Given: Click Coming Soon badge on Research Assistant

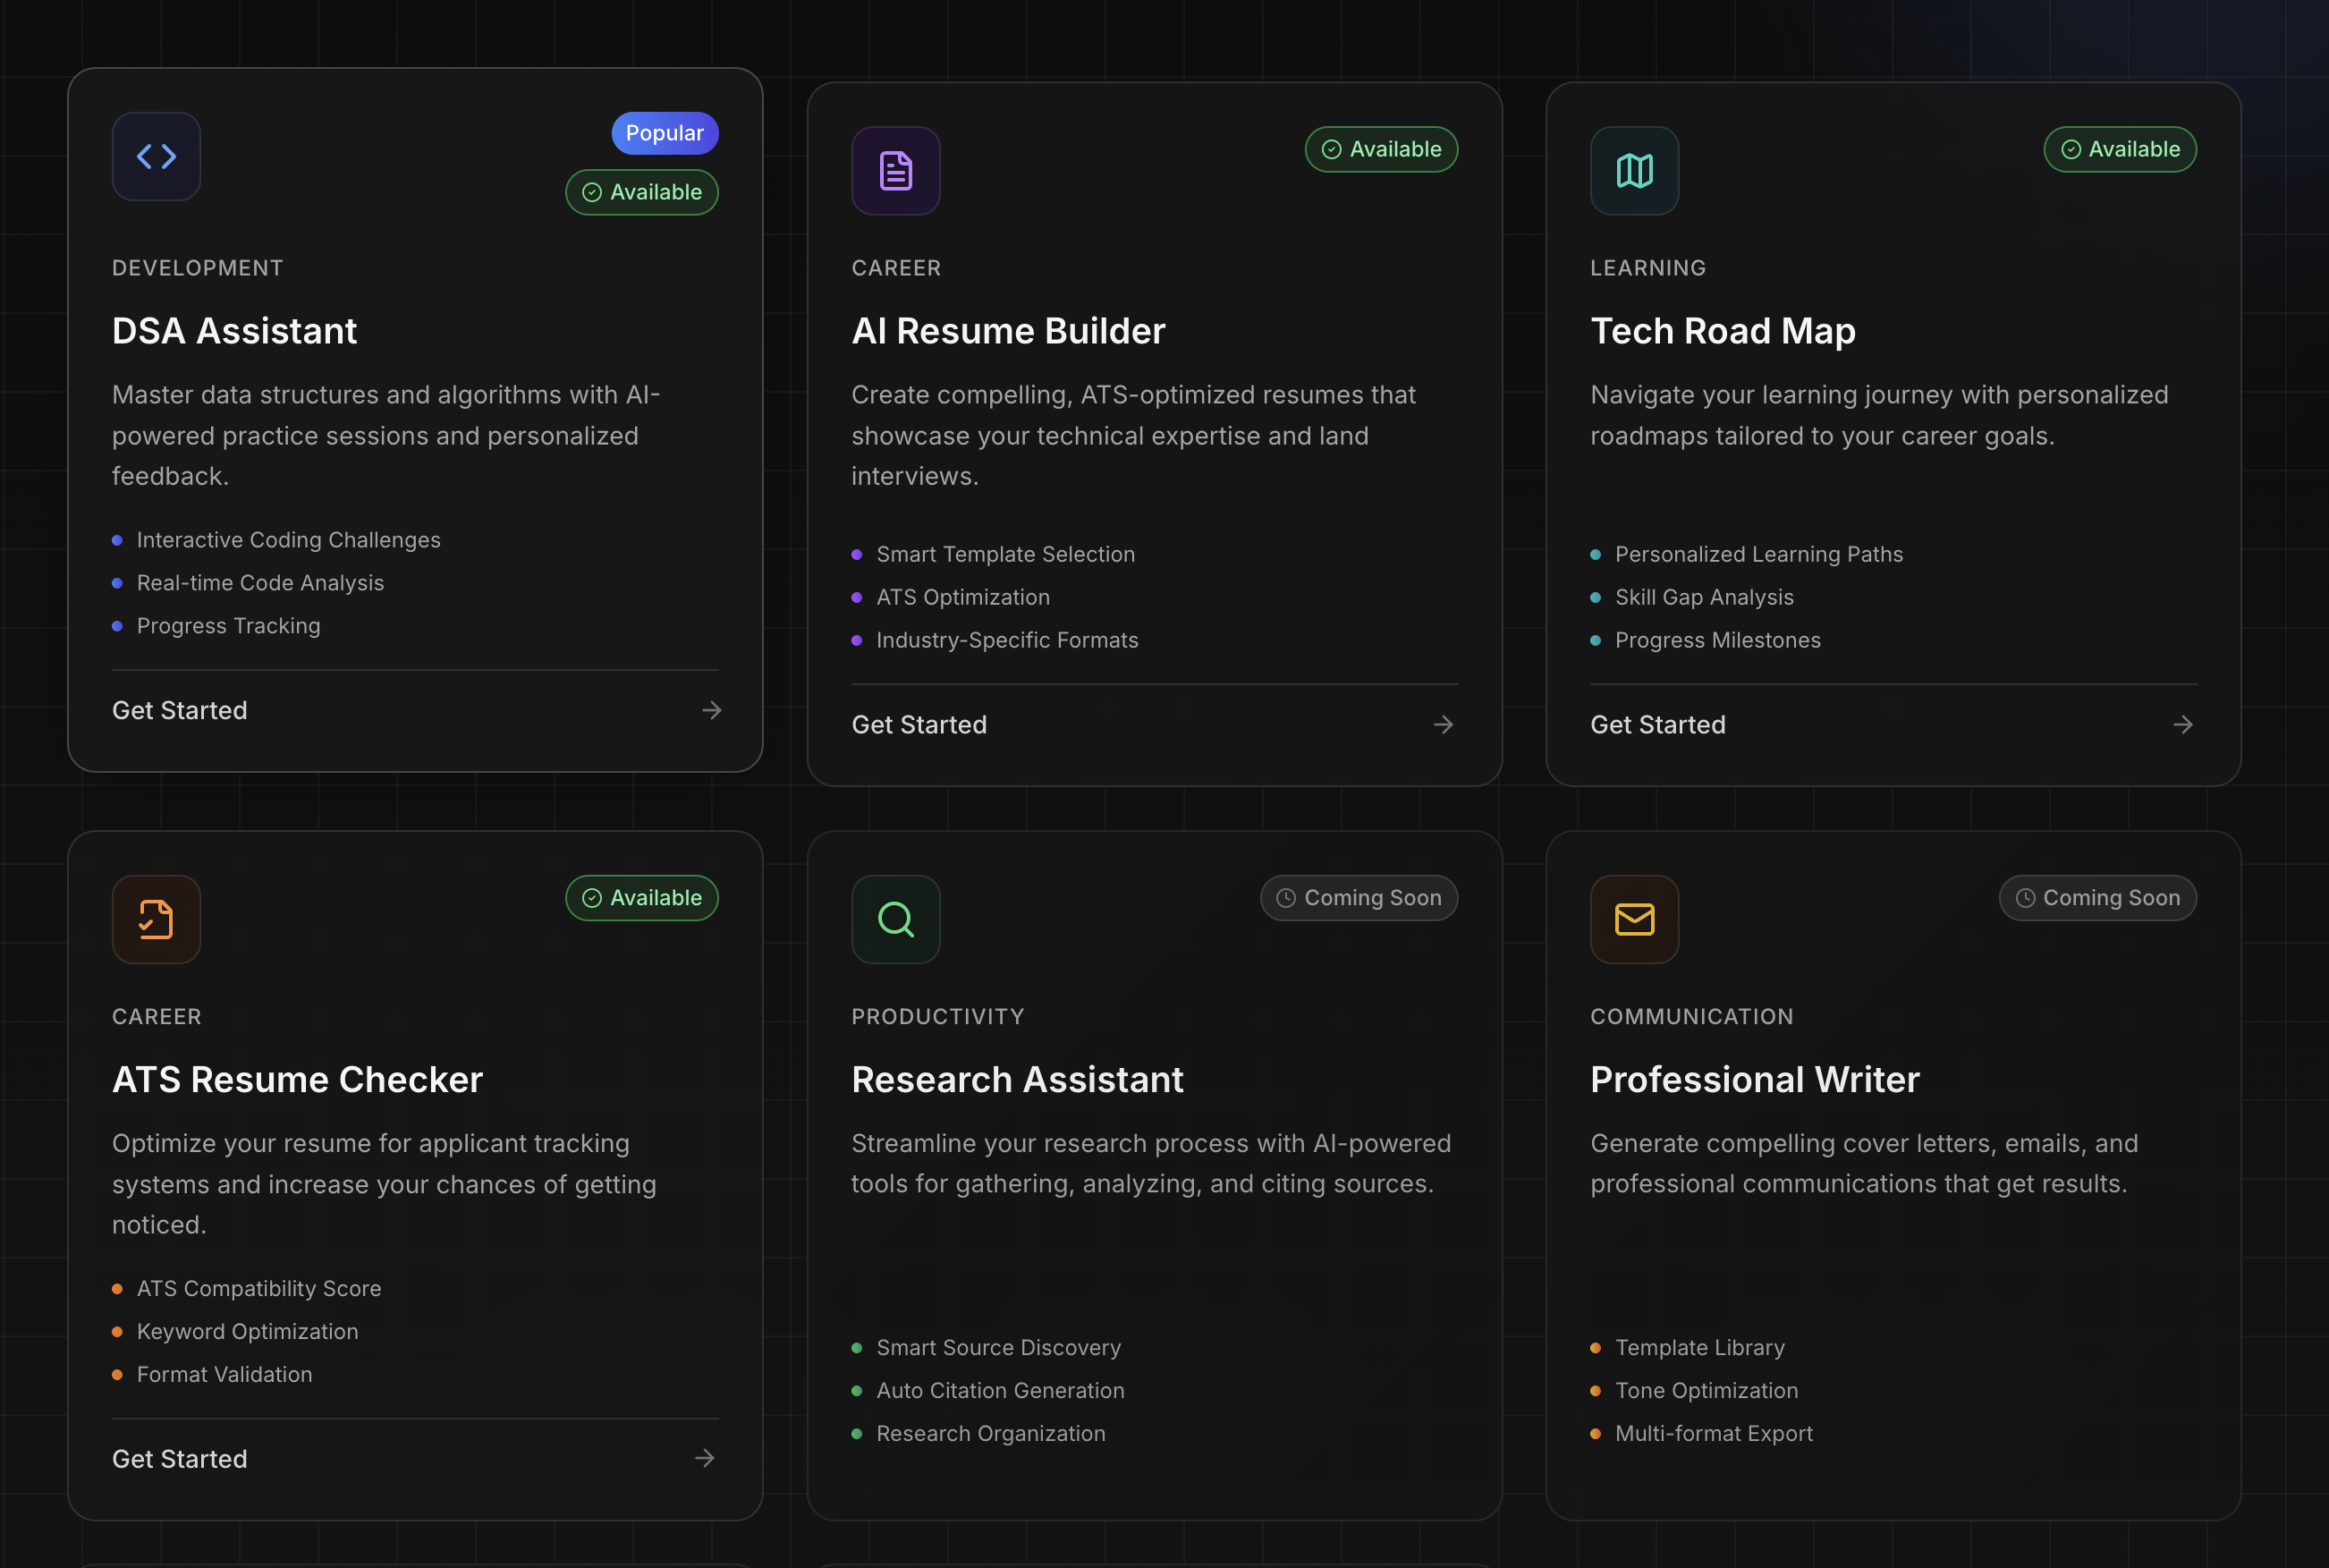Looking at the screenshot, I should (1358, 898).
